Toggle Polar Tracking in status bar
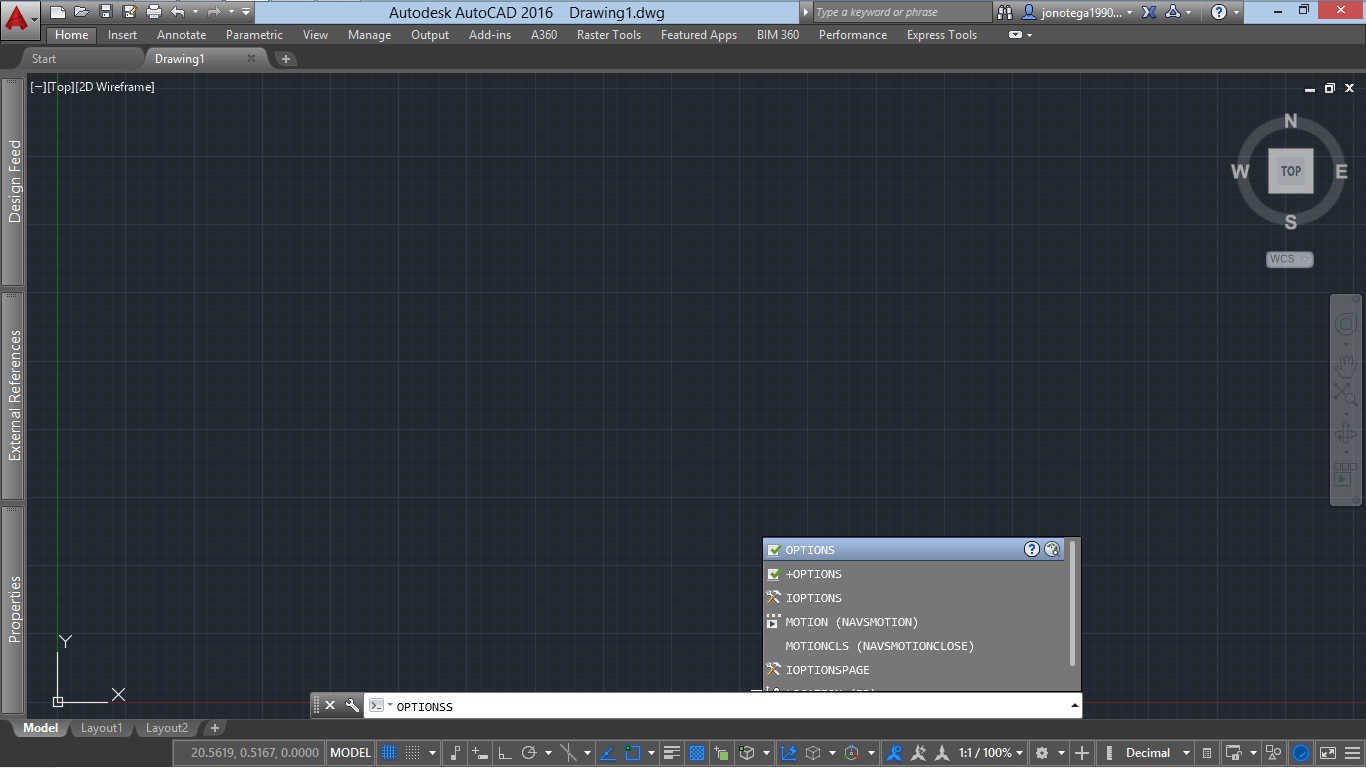The height and width of the screenshot is (768, 1366). (530, 753)
